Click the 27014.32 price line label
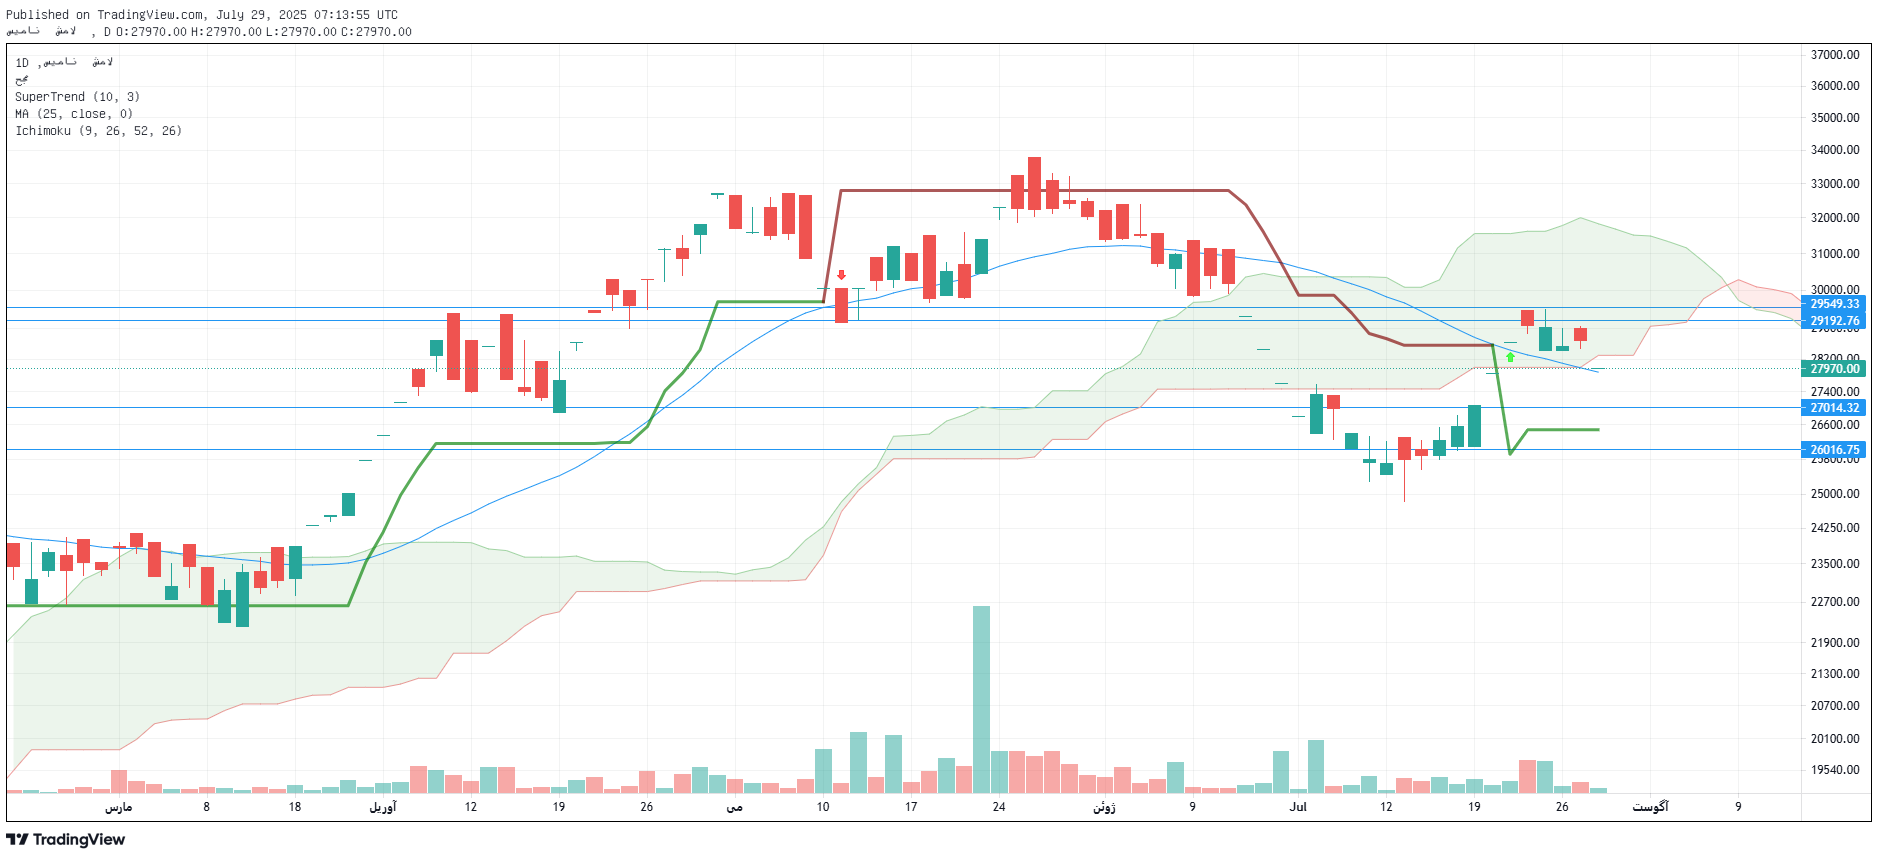The width and height of the screenshot is (1878, 858). (1835, 408)
